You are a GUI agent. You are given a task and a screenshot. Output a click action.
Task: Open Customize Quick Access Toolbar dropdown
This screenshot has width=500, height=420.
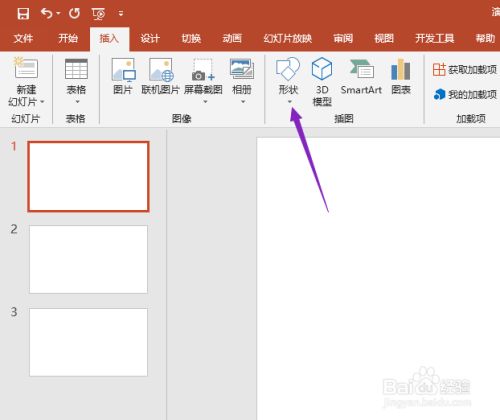pyautogui.click(x=121, y=14)
